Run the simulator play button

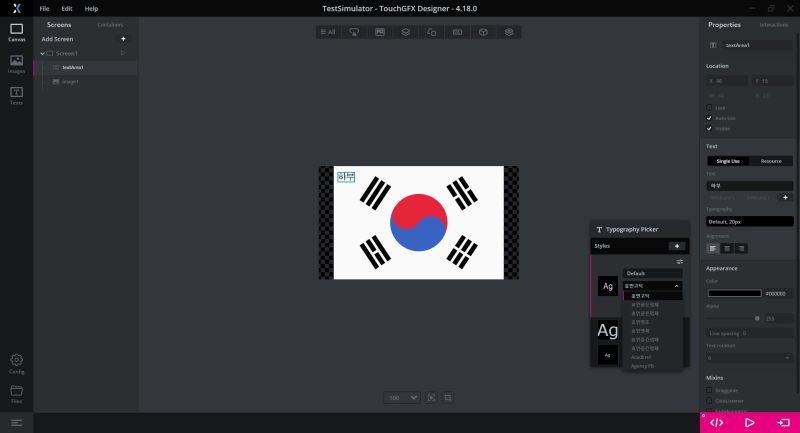750,422
